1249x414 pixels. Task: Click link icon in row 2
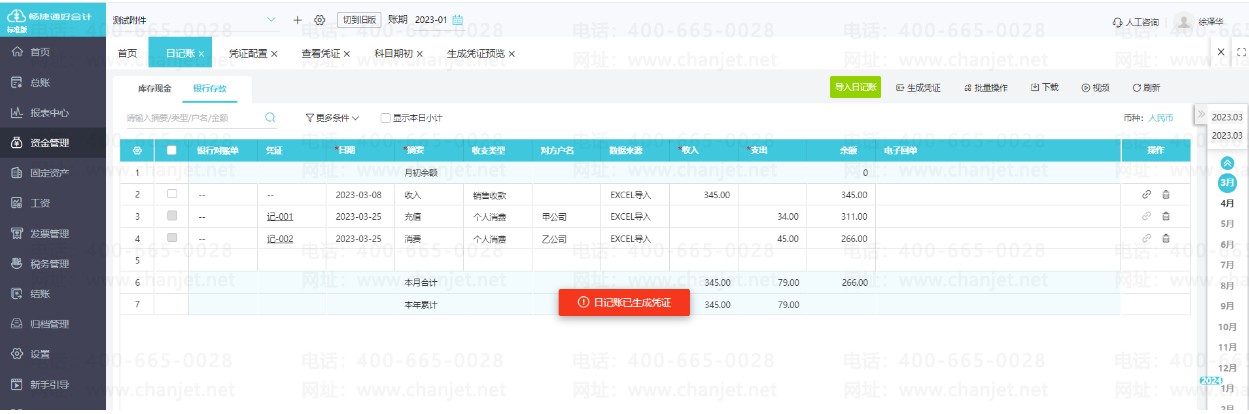[1146, 194]
